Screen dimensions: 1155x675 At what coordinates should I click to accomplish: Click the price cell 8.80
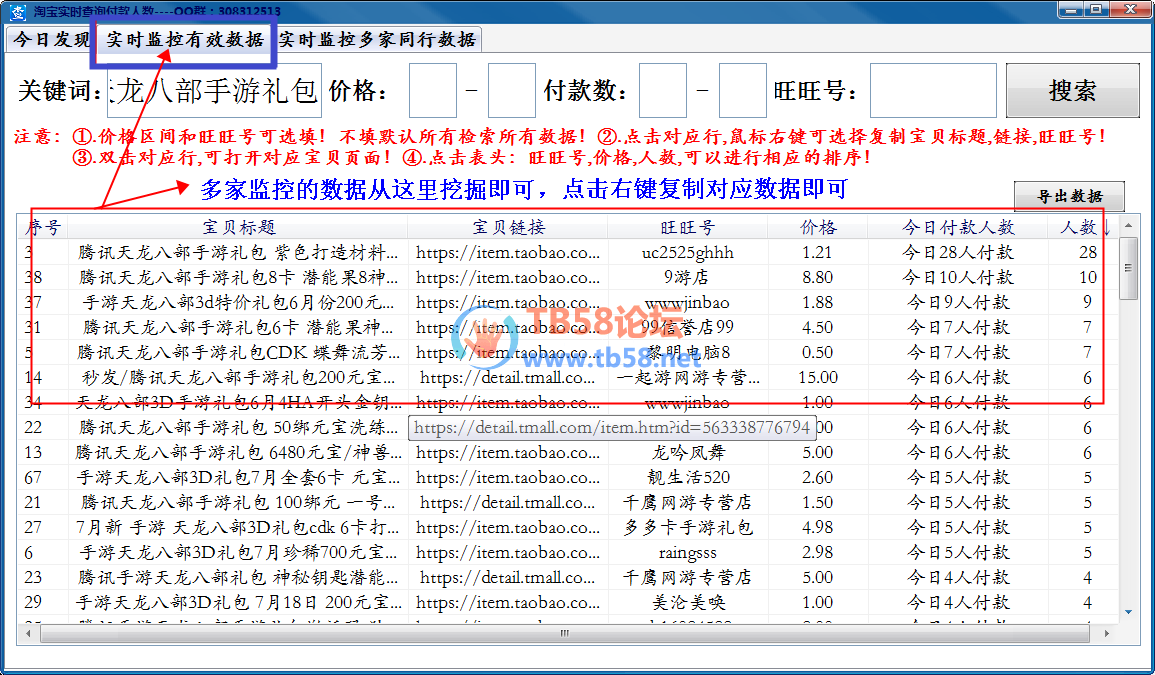point(818,277)
